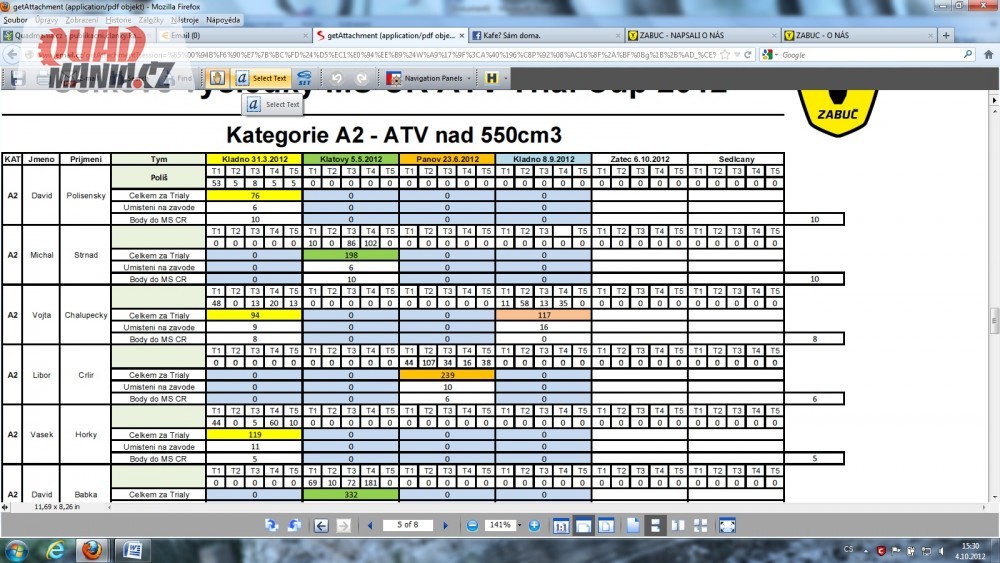Image resolution: width=1000 pixels, height=563 pixels.
Task: Open Microsoft Word from the taskbar
Action: 132,550
